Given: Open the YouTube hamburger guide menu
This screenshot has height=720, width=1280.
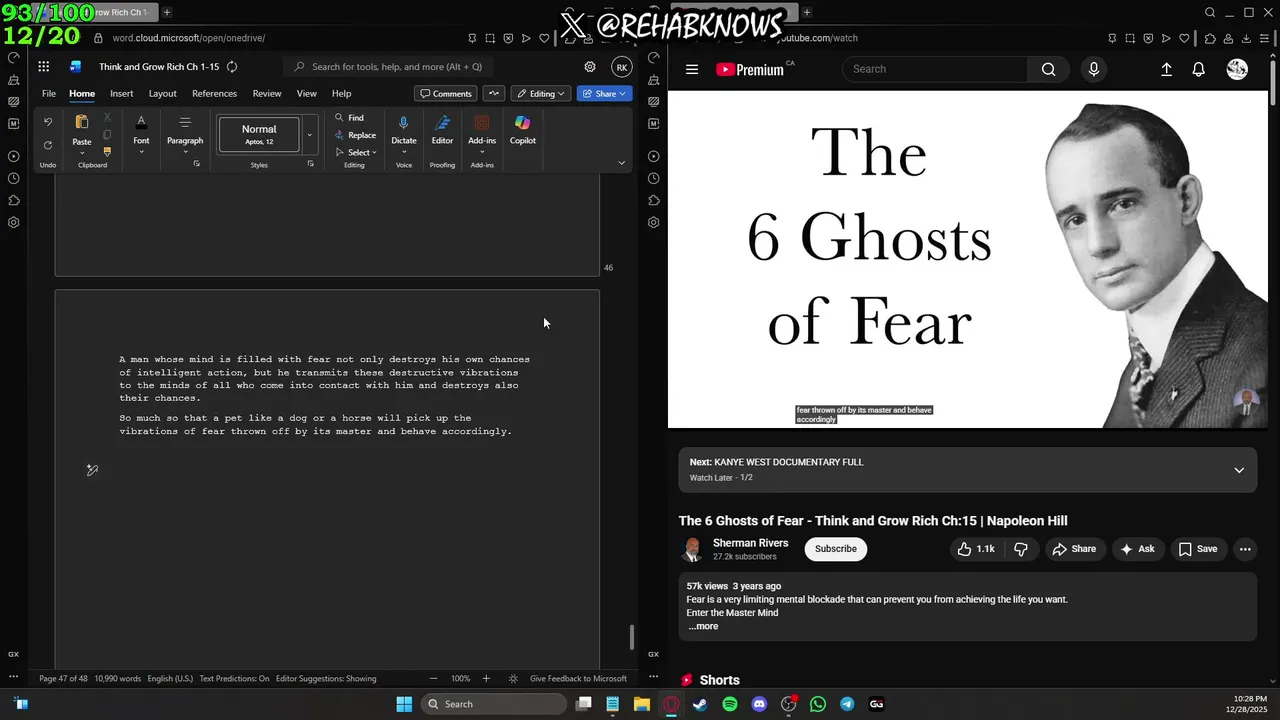Looking at the screenshot, I should (x=692, y=69).
